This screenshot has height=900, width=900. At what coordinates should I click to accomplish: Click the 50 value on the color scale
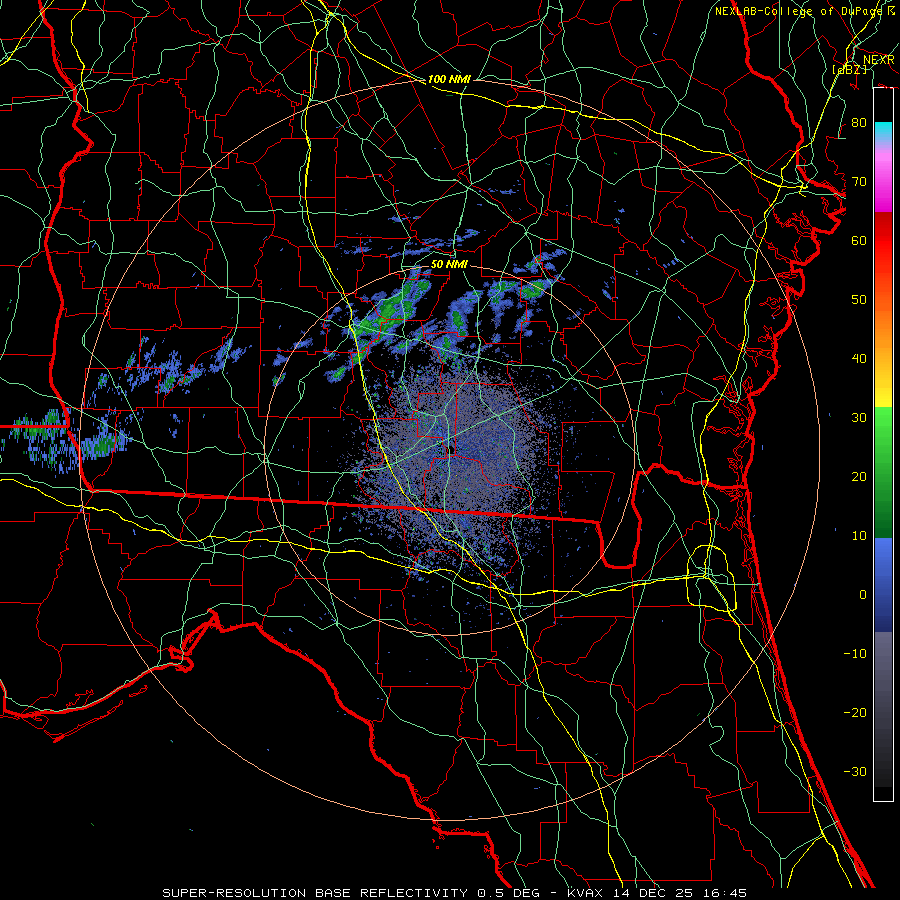coord(859,300)
